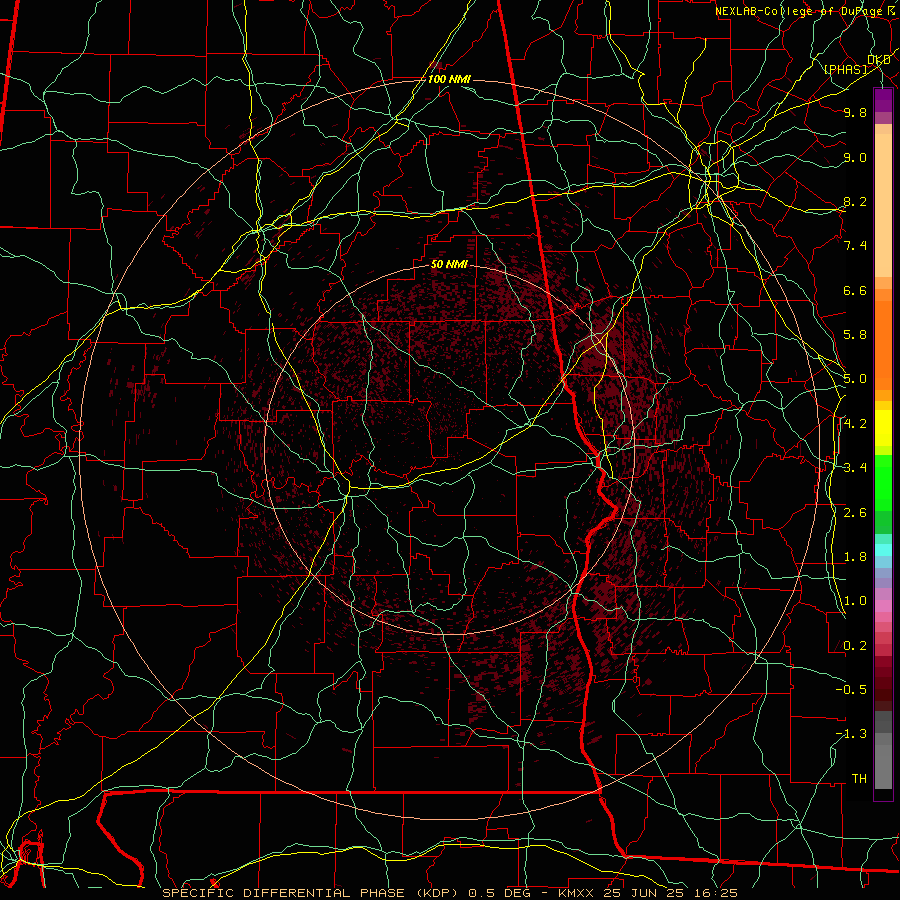Pick the cyan color bar segment near 1.8
900x900 pixels.
pos(883,550)
